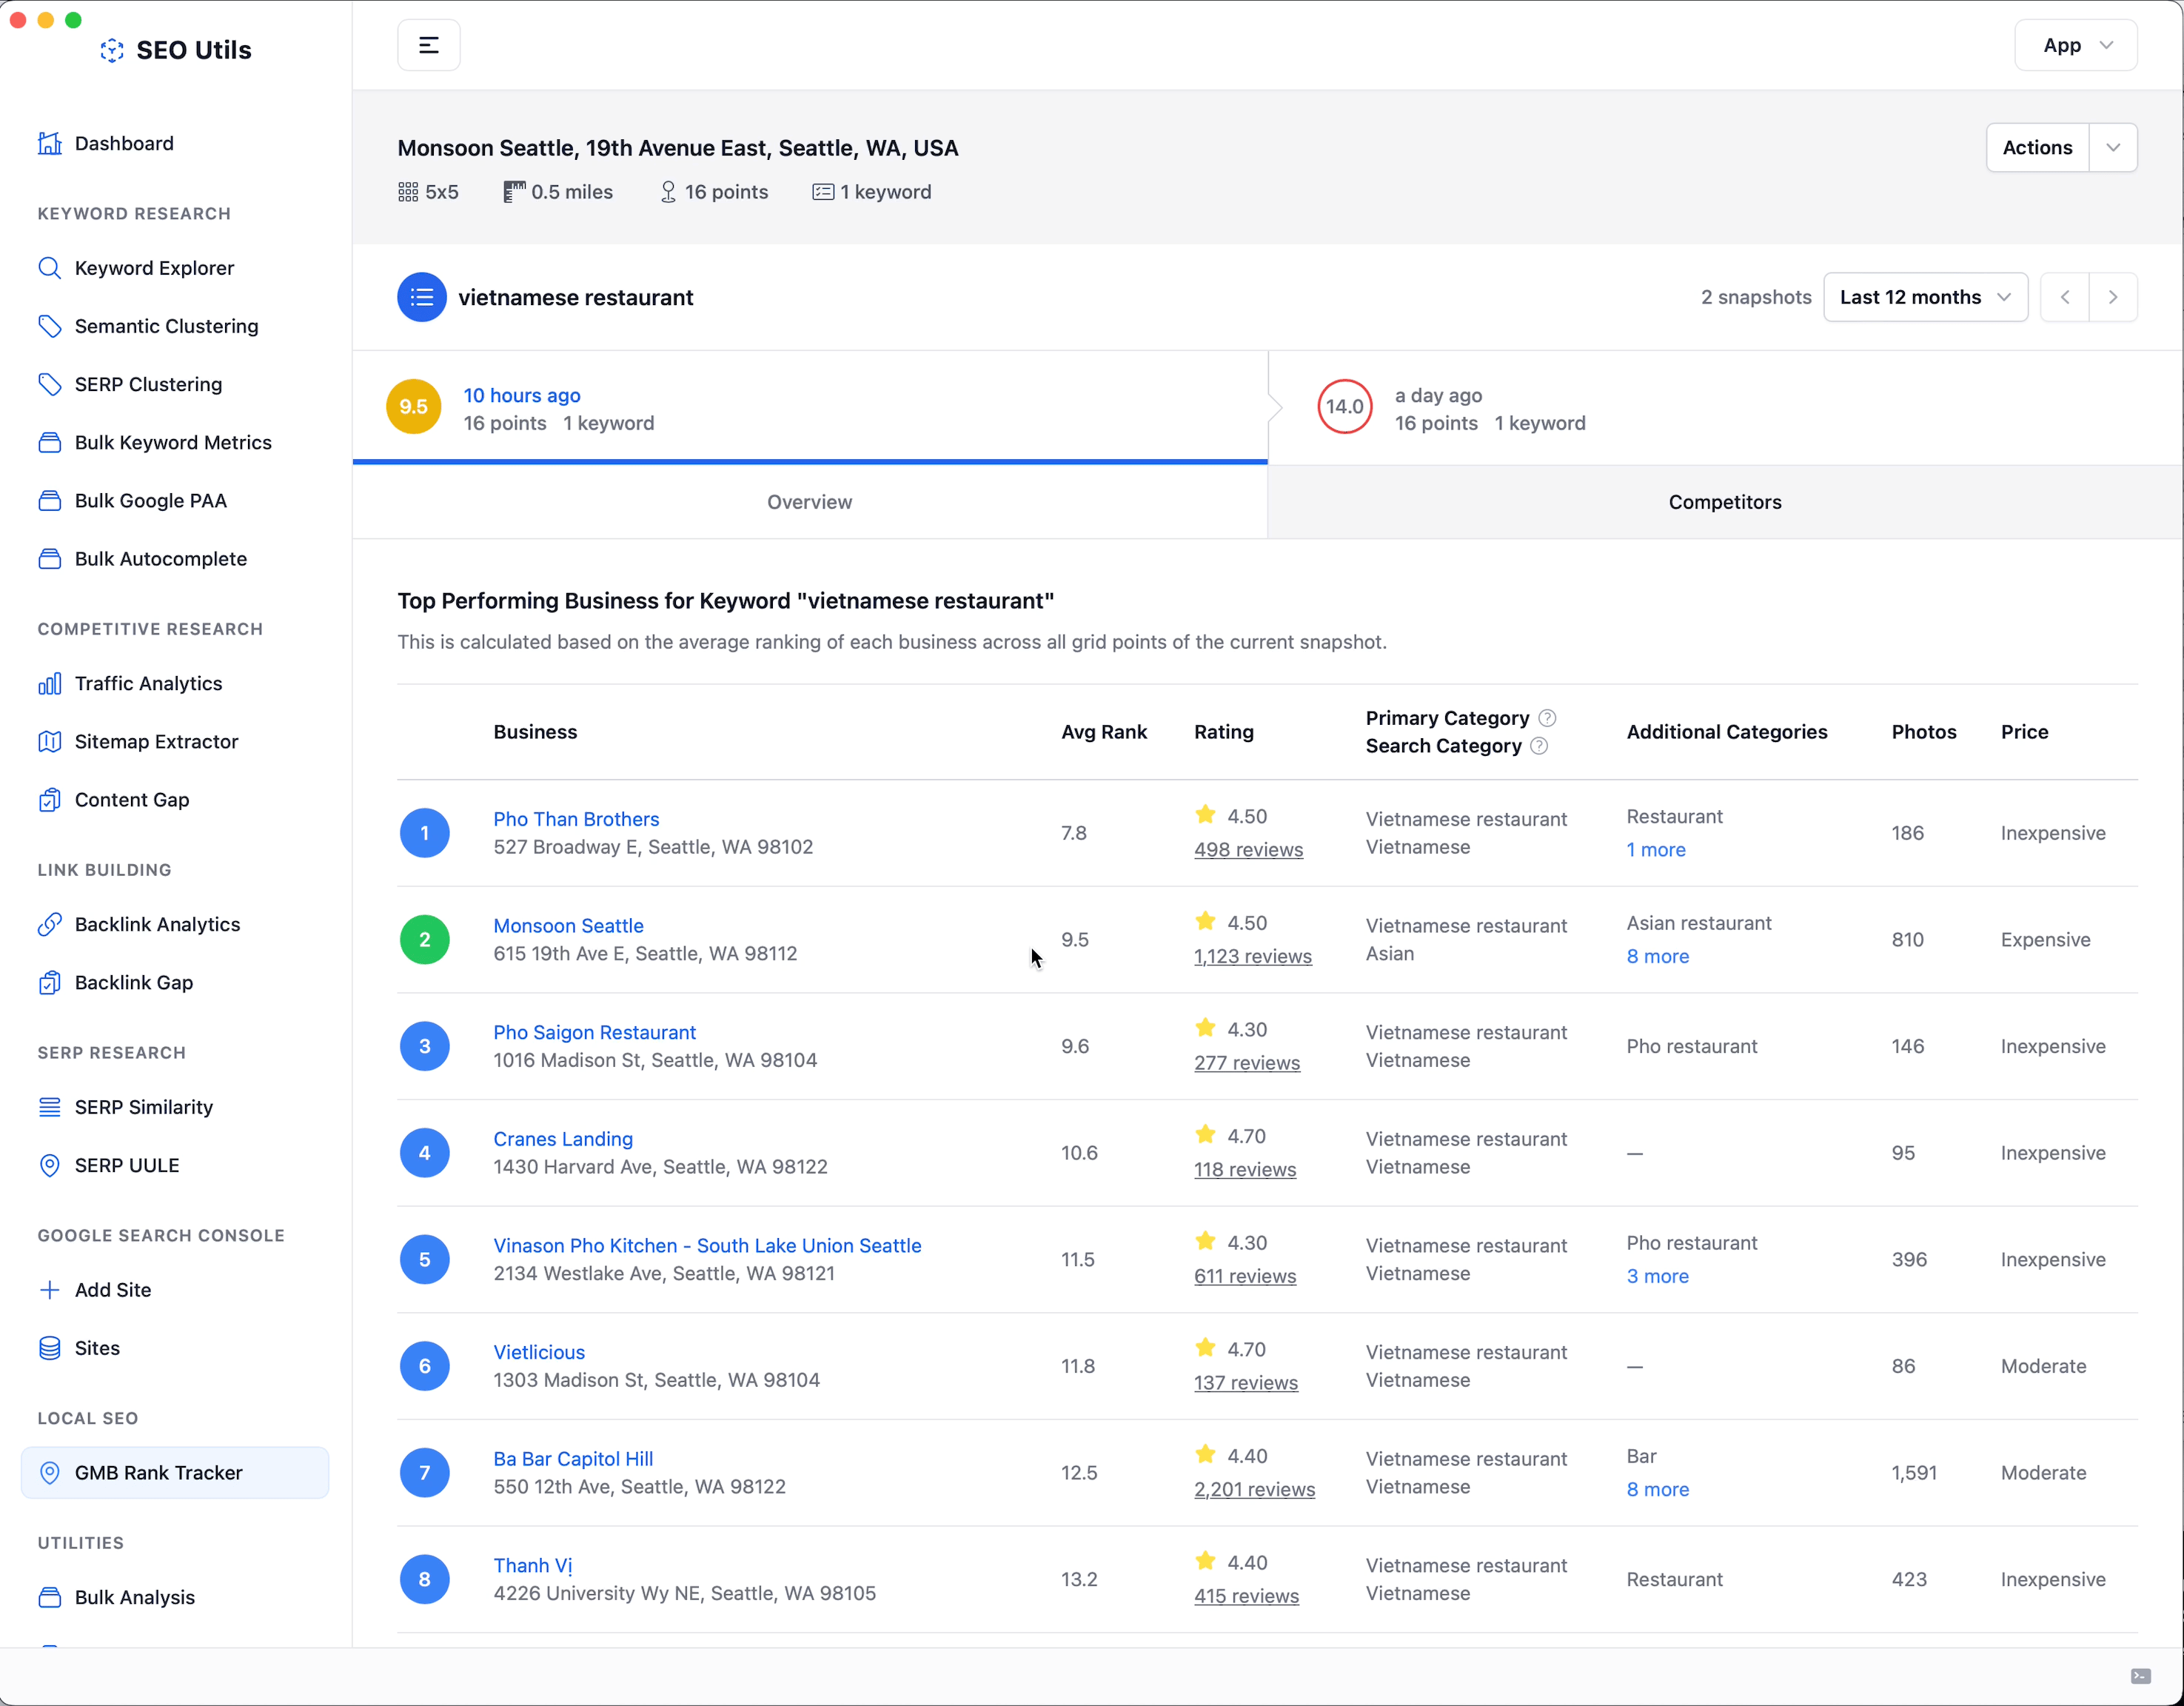This screenshot has height=1706, width=2184.
Task: Select the Overview tab
Action: pyautogui.click(x=809, y=502)
